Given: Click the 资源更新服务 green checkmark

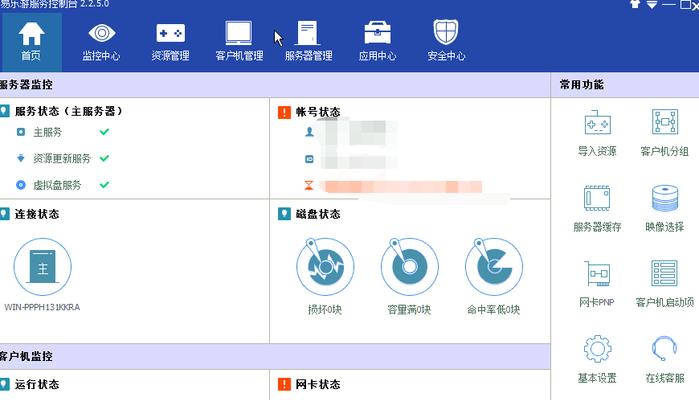Looking at the screenshot, I should 104,158.
